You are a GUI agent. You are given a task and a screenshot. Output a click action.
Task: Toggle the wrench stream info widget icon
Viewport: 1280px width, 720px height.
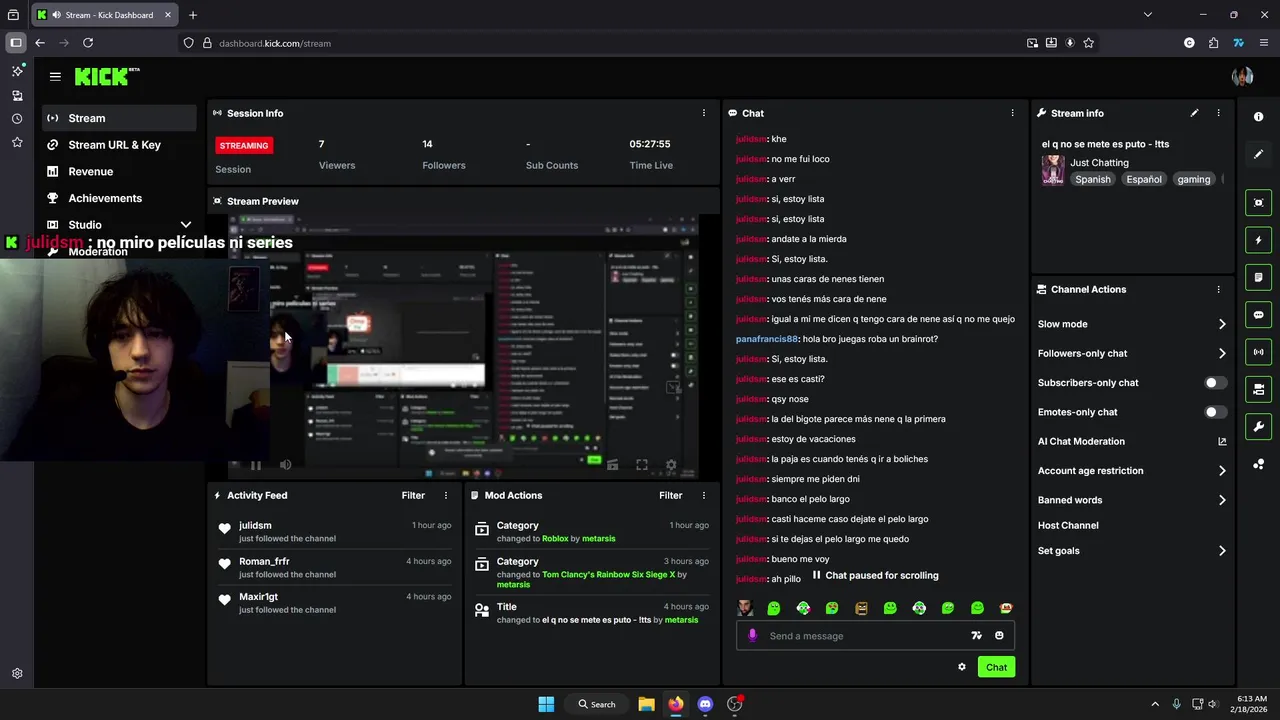coord(1258,427)
